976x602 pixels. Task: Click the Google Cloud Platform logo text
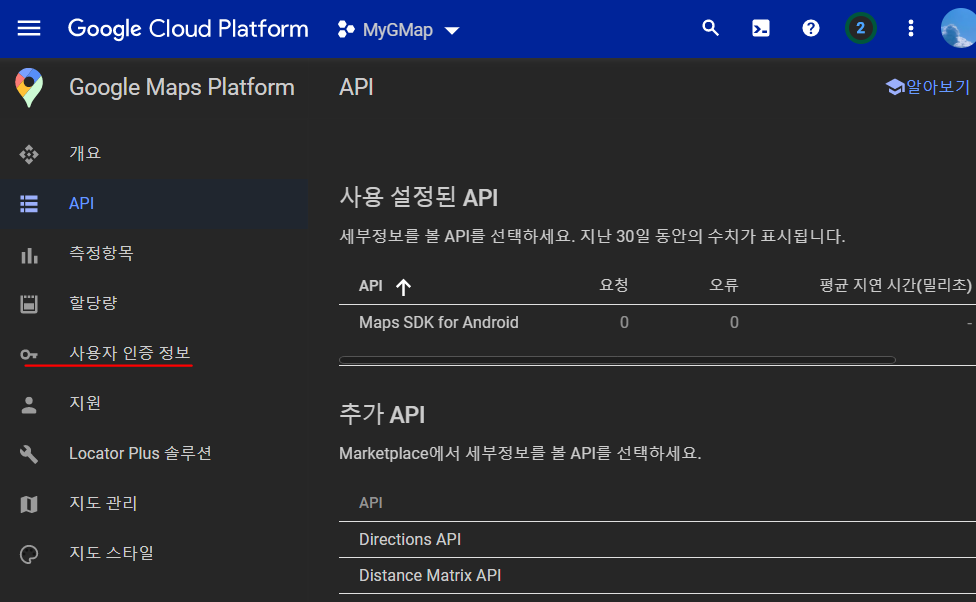coord(188,29)
